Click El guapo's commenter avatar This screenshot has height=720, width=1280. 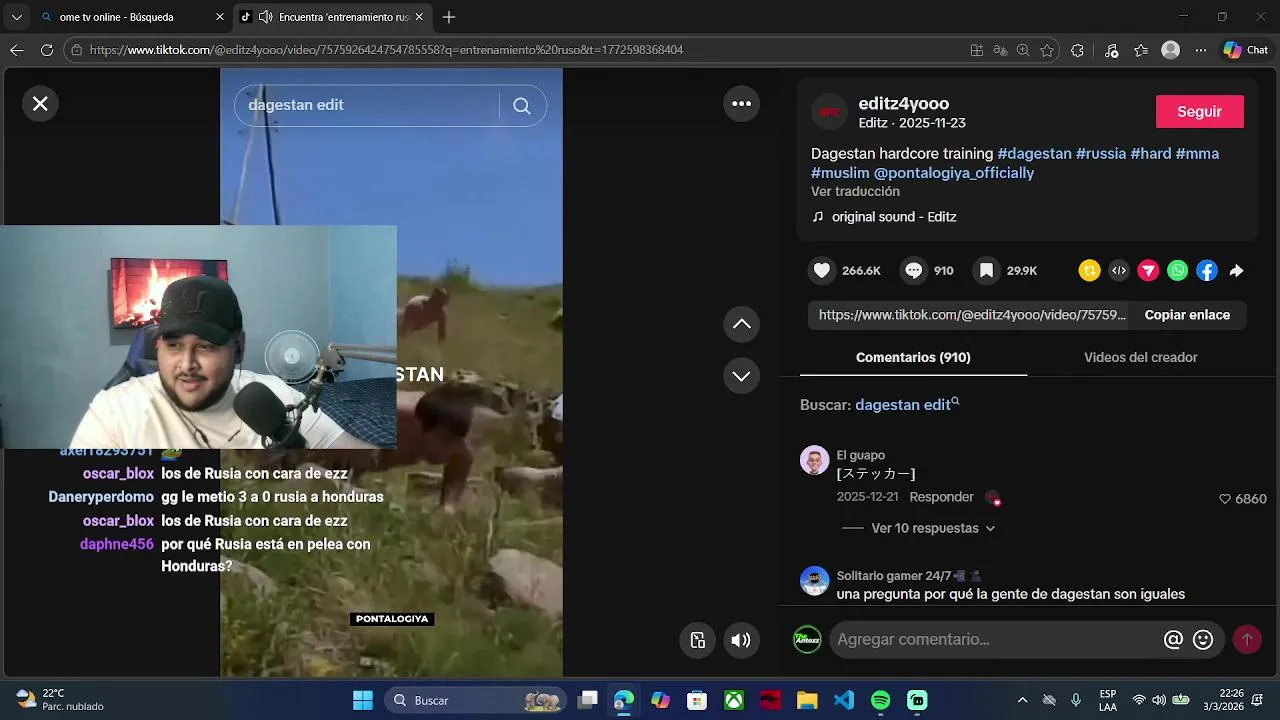point(814,460)
